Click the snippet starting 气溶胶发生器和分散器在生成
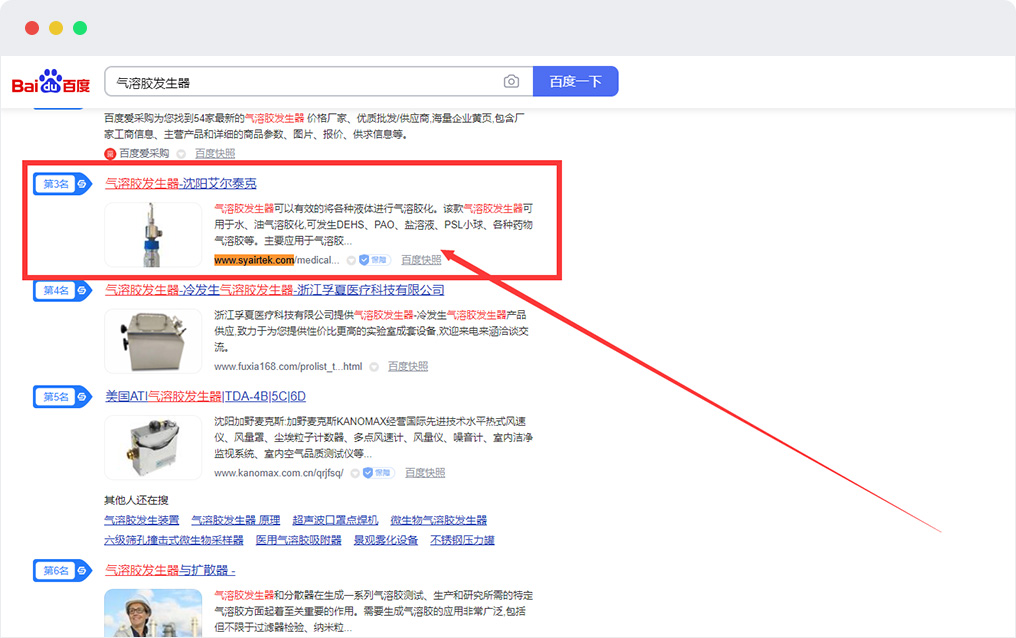The width and height of the screenshot is (1016, 638). pyautogui.click(x=373, y=611)
